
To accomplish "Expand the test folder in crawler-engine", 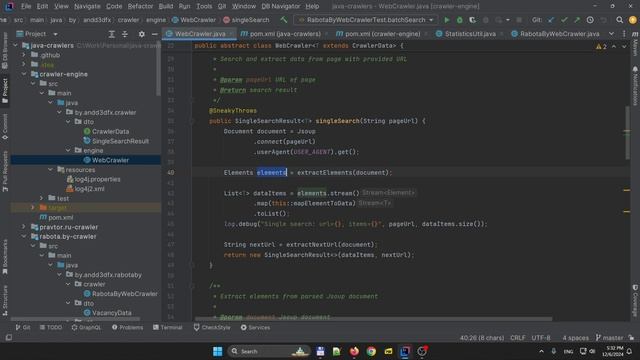I will [x=42, y=198].
